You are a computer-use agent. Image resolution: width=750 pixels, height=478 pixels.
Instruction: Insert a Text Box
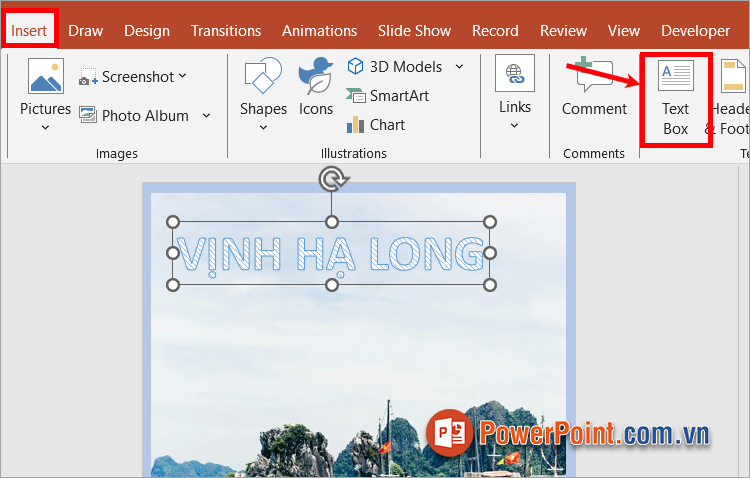pos(676,98)
